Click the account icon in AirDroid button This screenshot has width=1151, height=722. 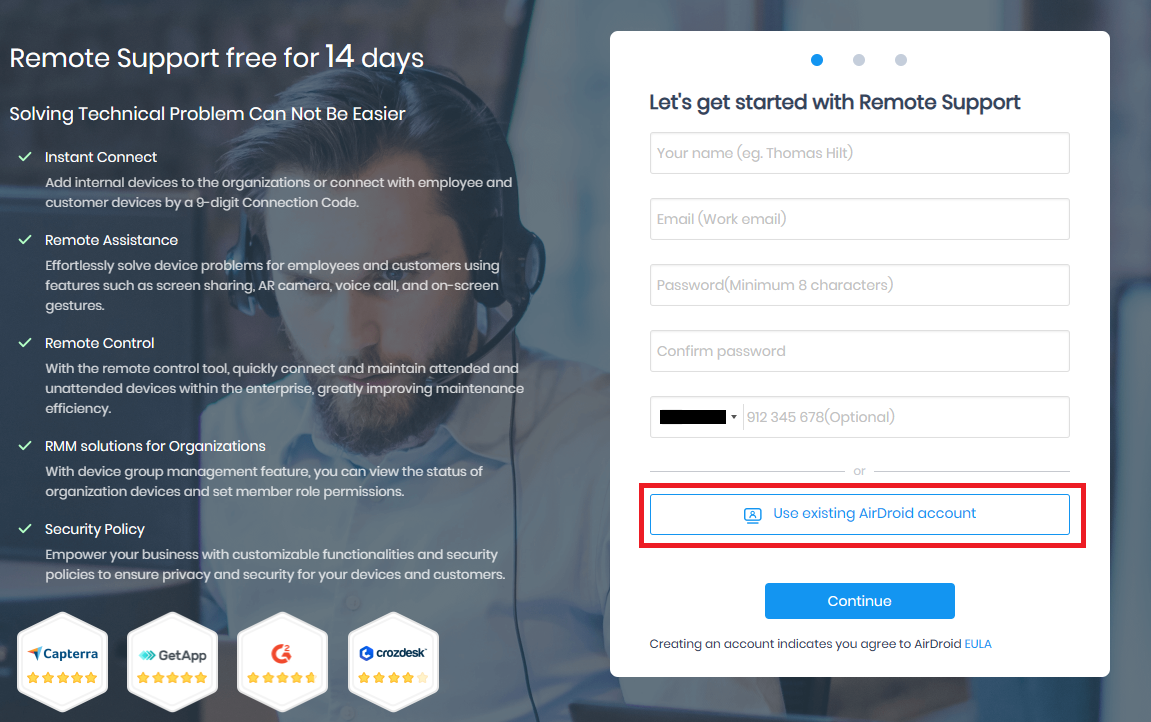click(x=752, y=514)
